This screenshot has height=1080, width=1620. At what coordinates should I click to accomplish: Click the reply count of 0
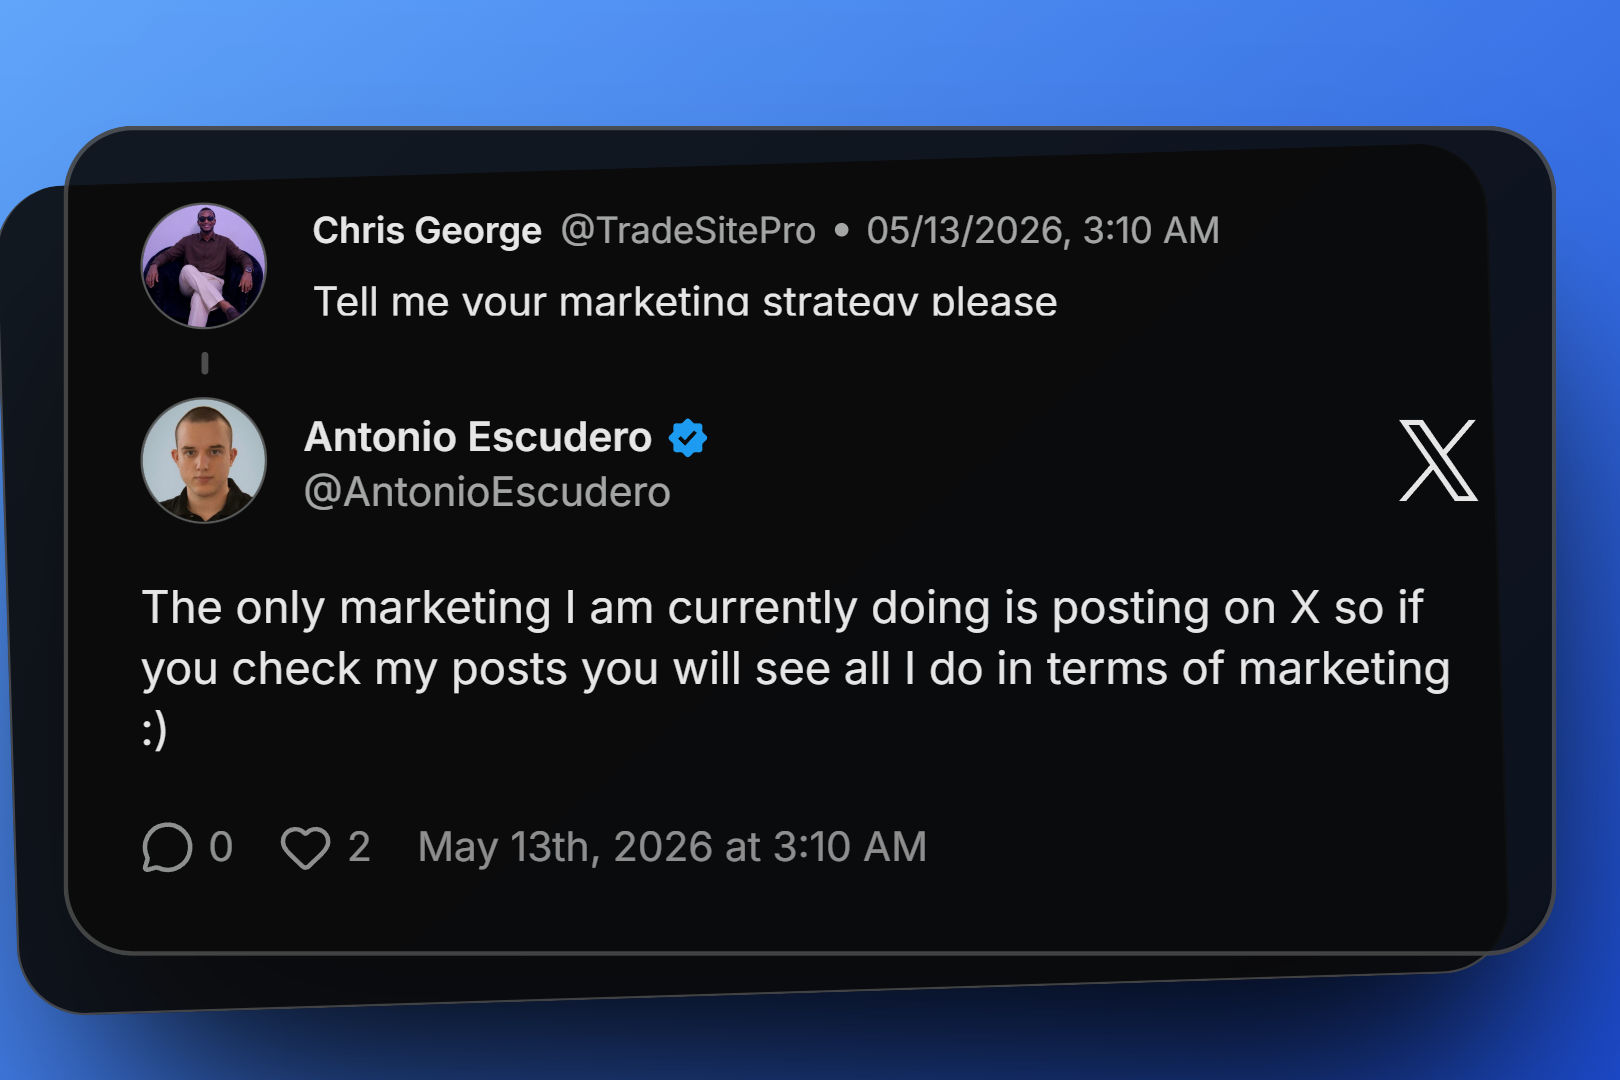pos(221,847)
